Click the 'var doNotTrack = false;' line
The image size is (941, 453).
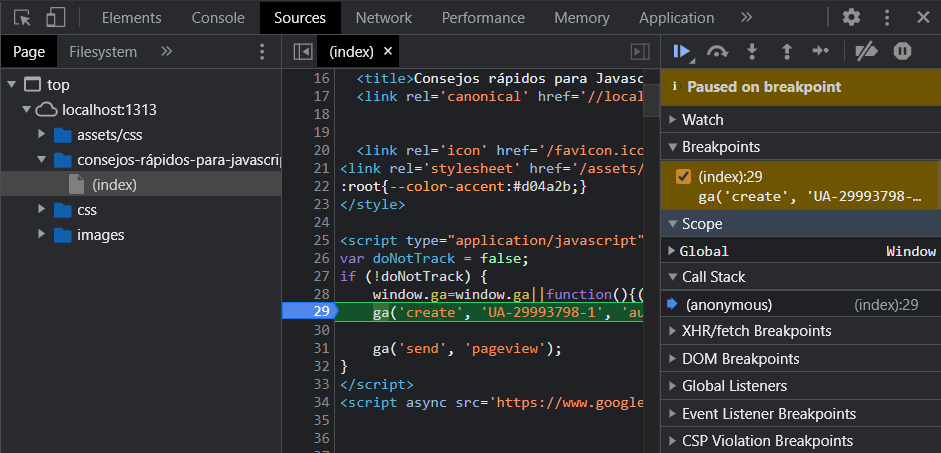434,259
